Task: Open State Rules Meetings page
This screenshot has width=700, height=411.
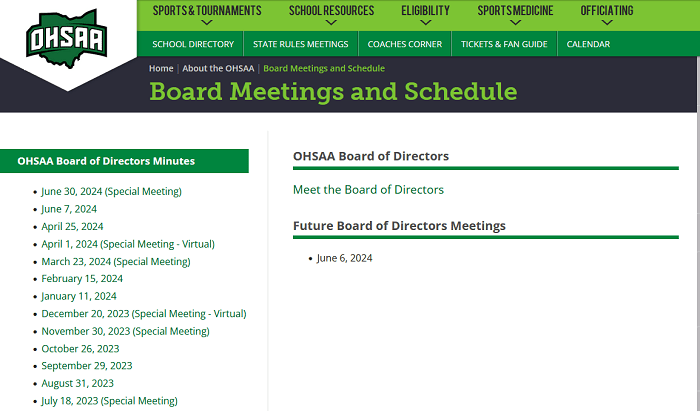Action: coord(300,44)
